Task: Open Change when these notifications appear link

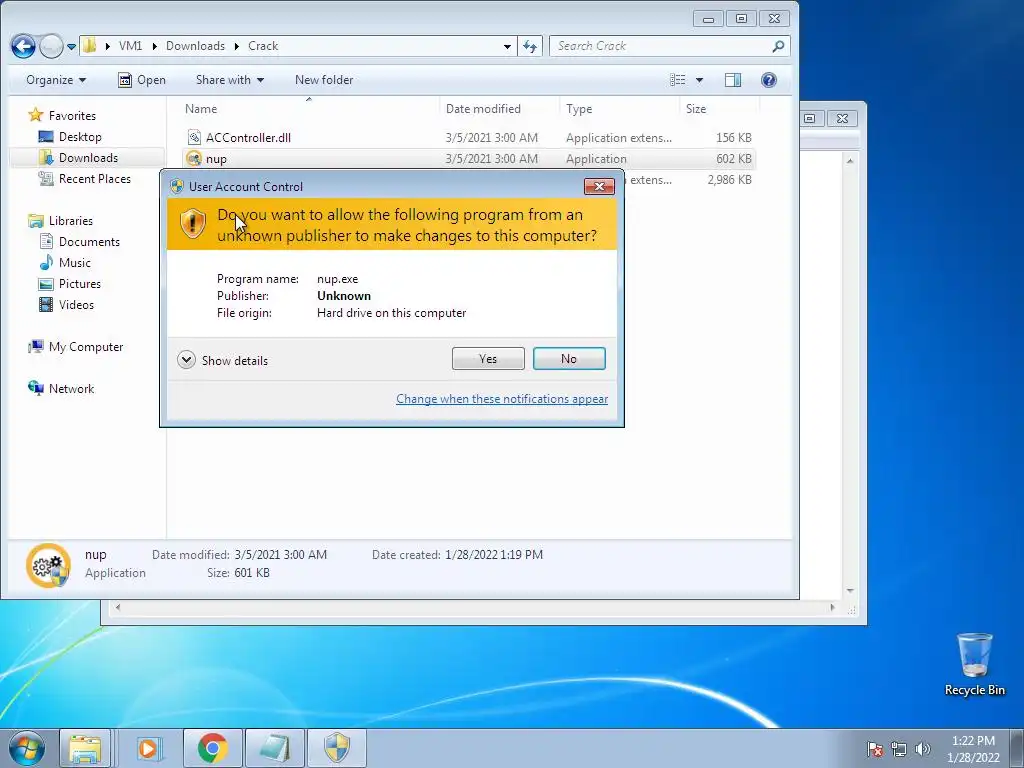Action: point(502,399)
